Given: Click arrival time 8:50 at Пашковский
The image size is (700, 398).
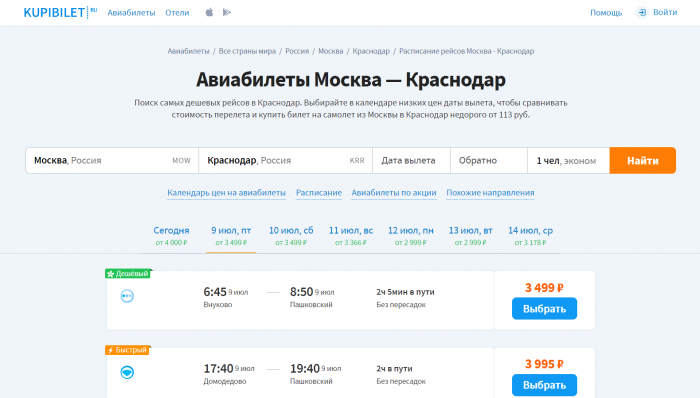Looking at the screenshot, I should (301, 292).
